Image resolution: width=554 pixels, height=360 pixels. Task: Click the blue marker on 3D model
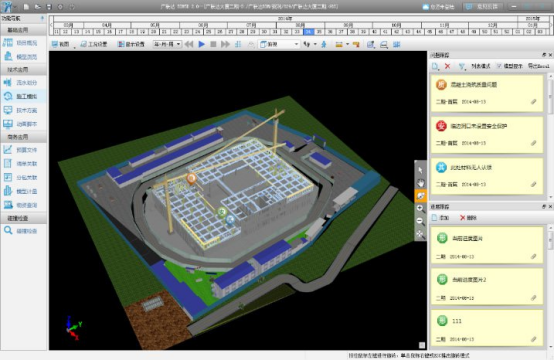(x=230, y=220)
